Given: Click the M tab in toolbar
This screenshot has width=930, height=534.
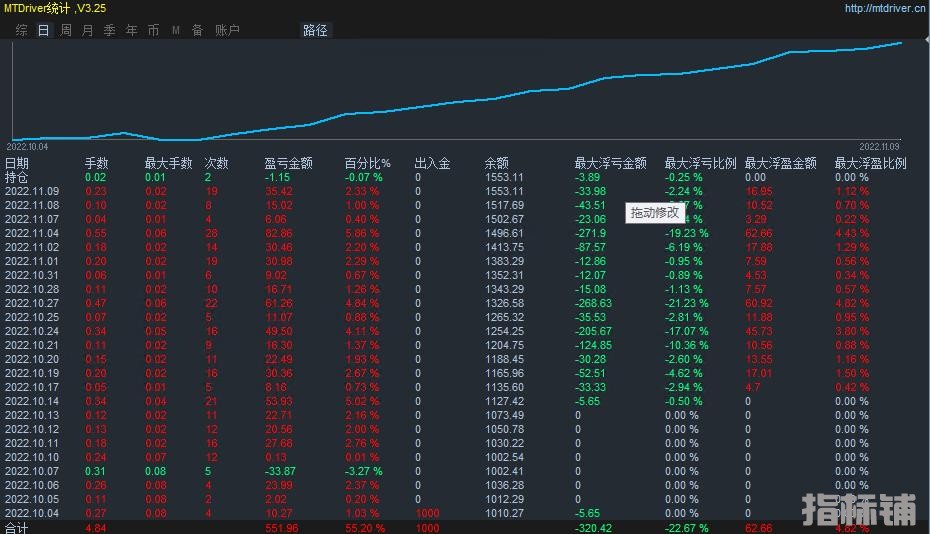Looking at the screenshot, I should coord(176,30).
